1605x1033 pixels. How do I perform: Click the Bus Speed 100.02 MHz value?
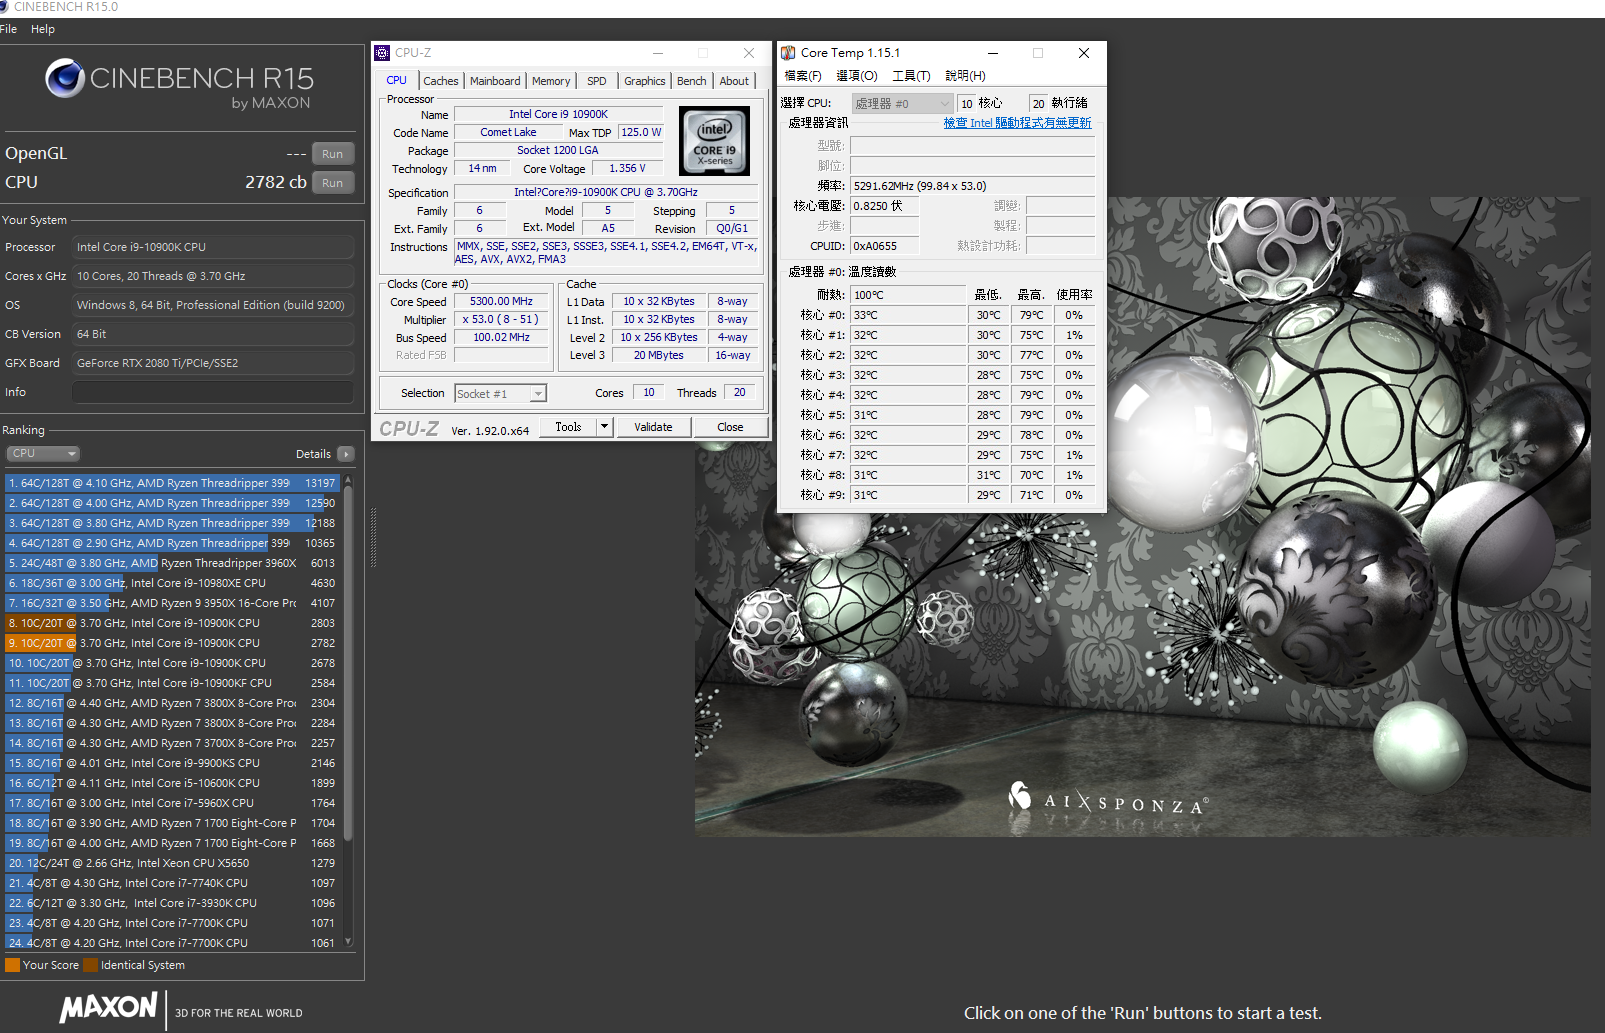pyautogui.click(x=502, y=338)
